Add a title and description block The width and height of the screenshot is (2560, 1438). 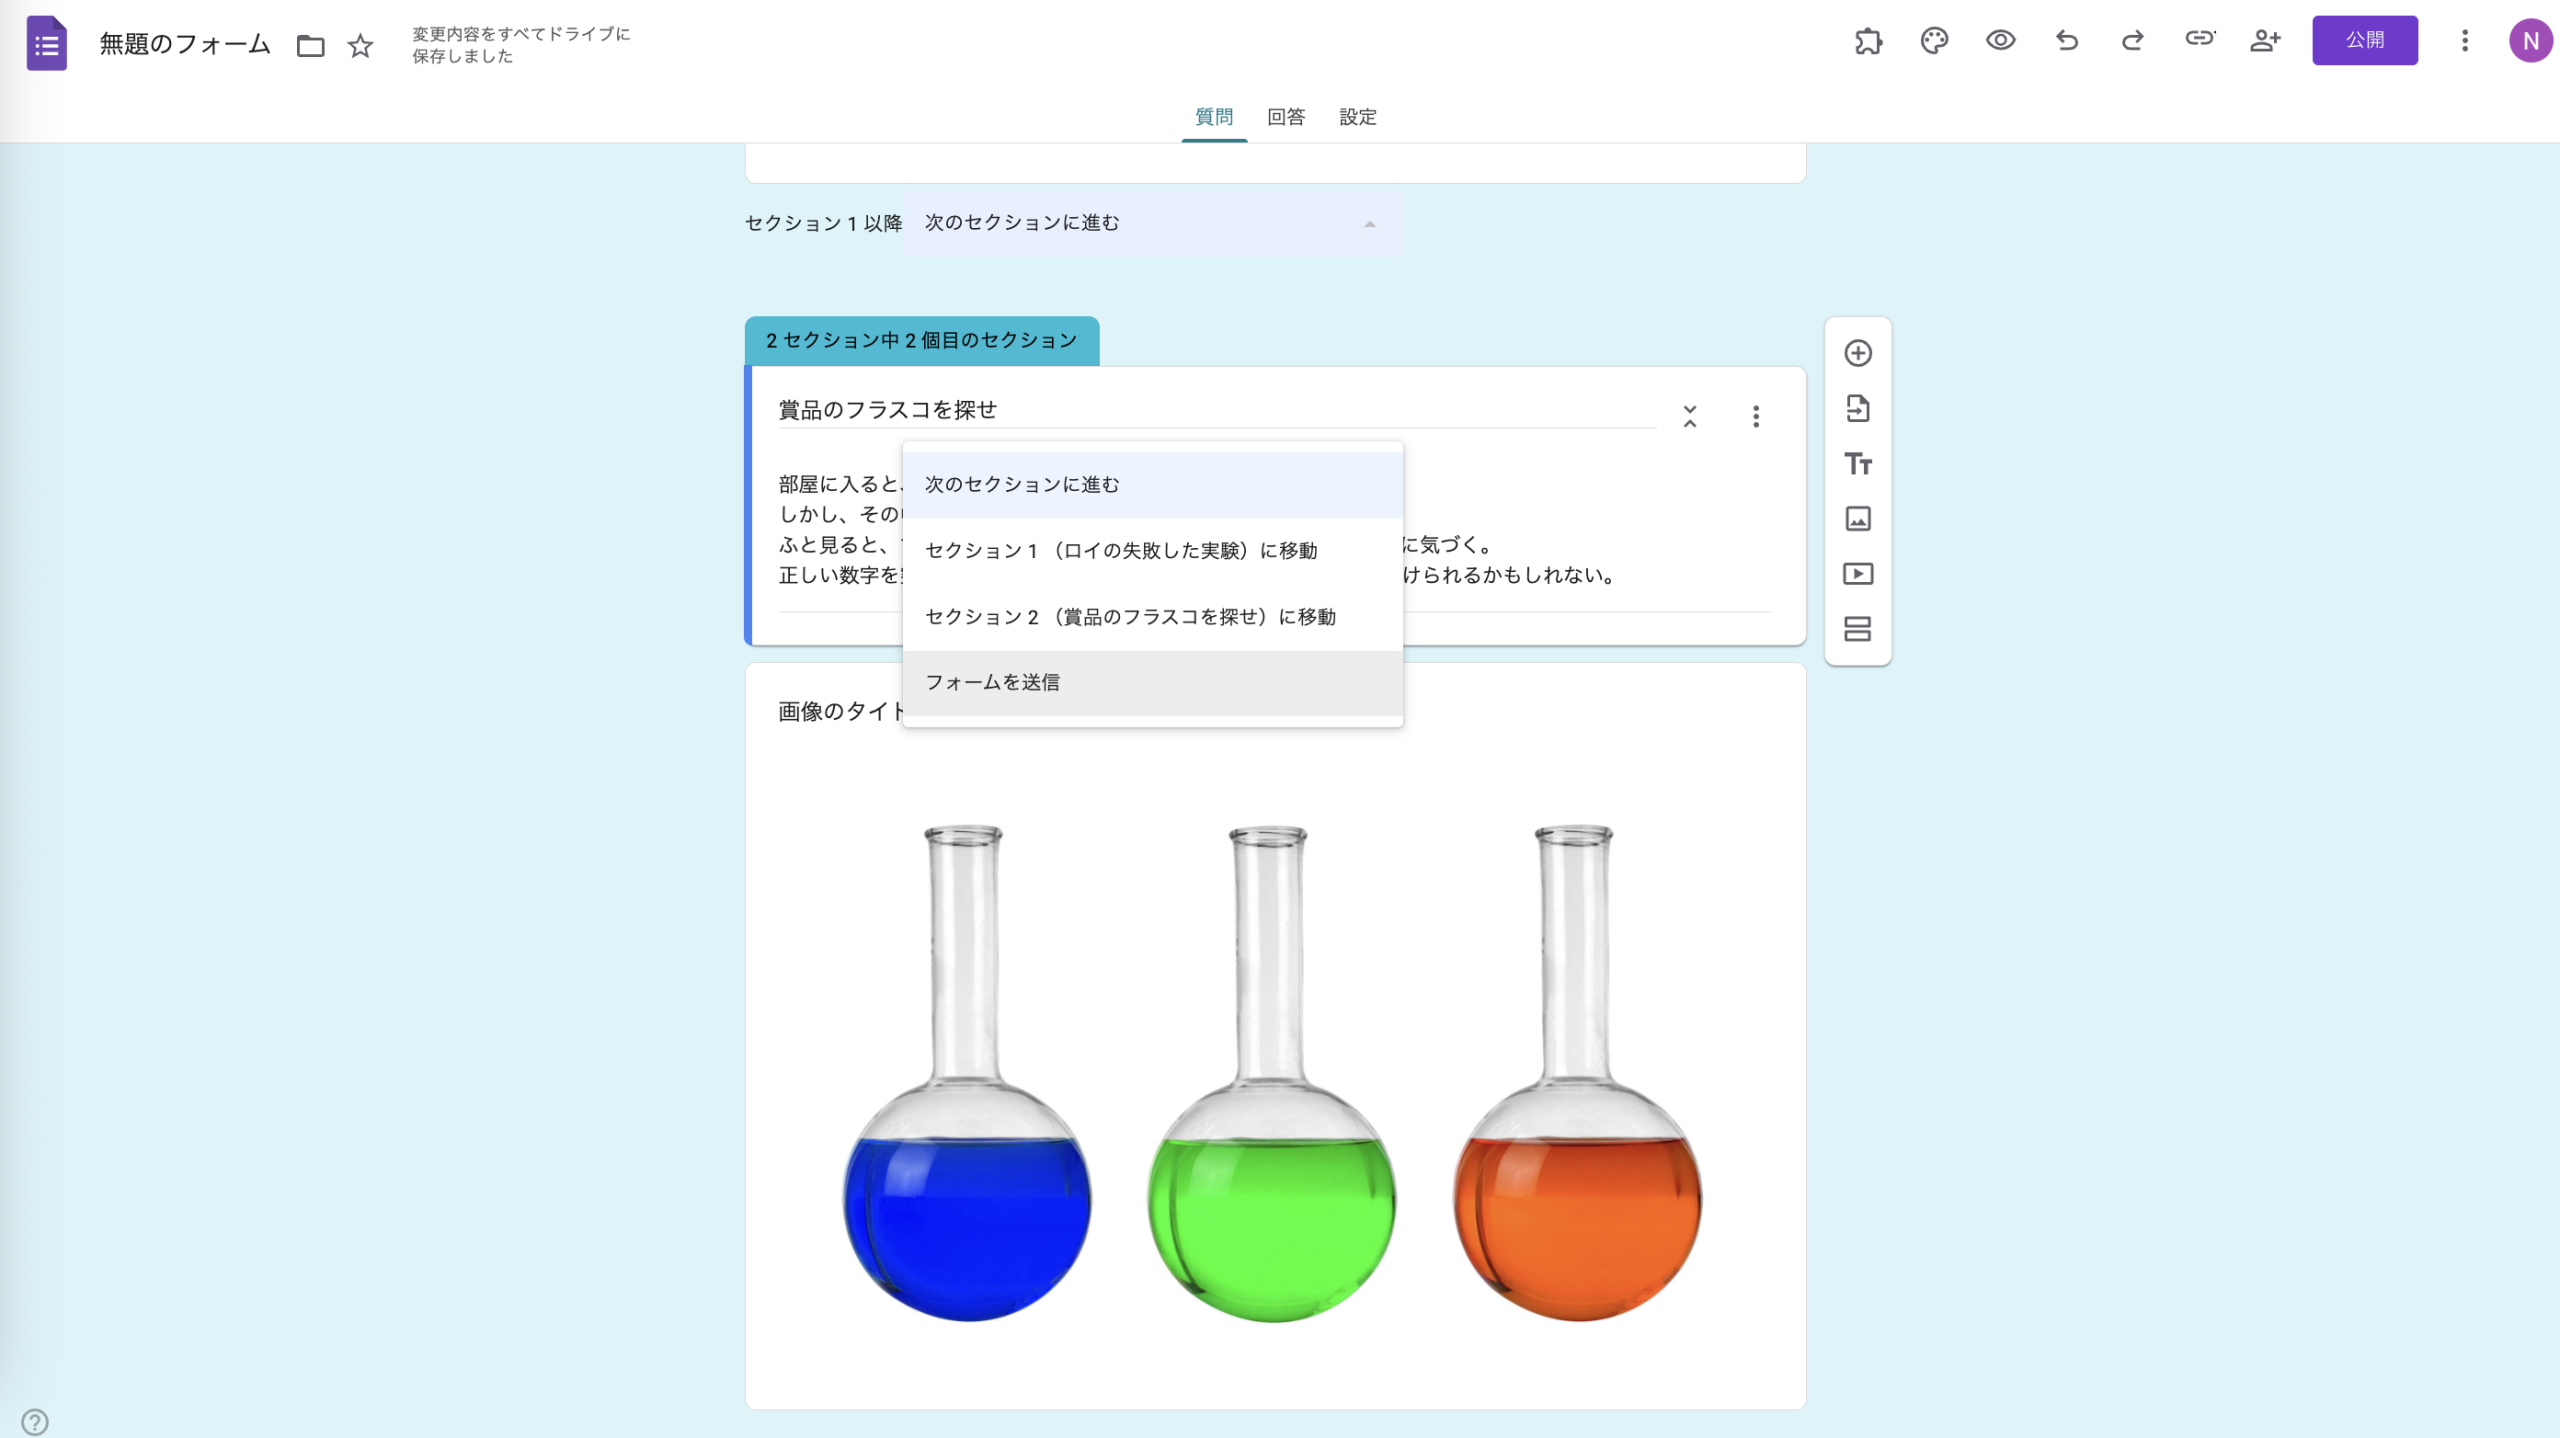pos(1858,463)
